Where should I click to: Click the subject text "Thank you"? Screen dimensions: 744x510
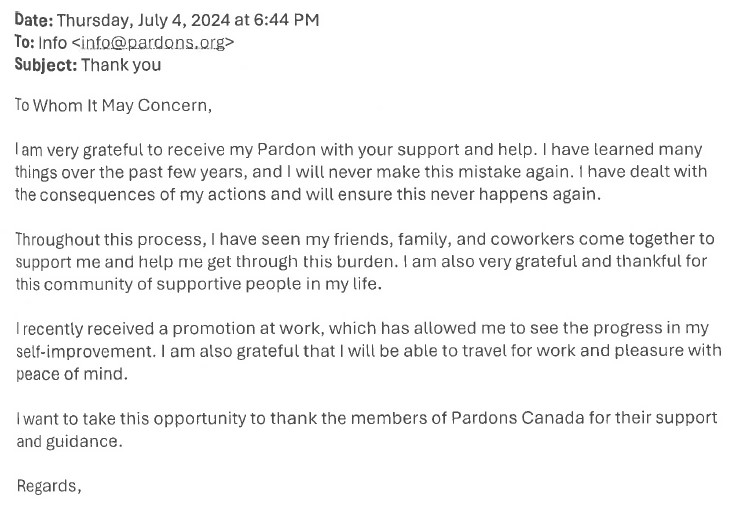pyautogui.click(x=121, y=65)
